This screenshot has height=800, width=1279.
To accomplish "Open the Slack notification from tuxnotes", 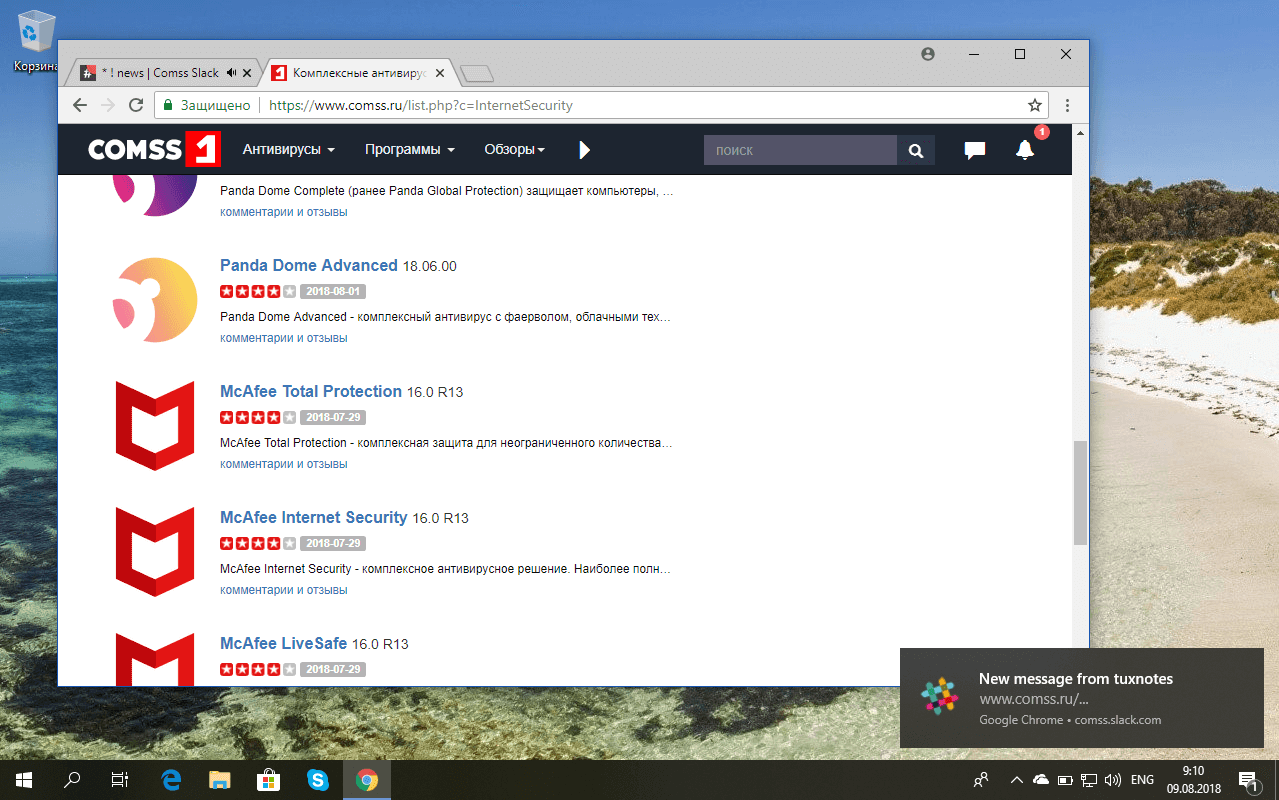I will [x=1082, y=698].
